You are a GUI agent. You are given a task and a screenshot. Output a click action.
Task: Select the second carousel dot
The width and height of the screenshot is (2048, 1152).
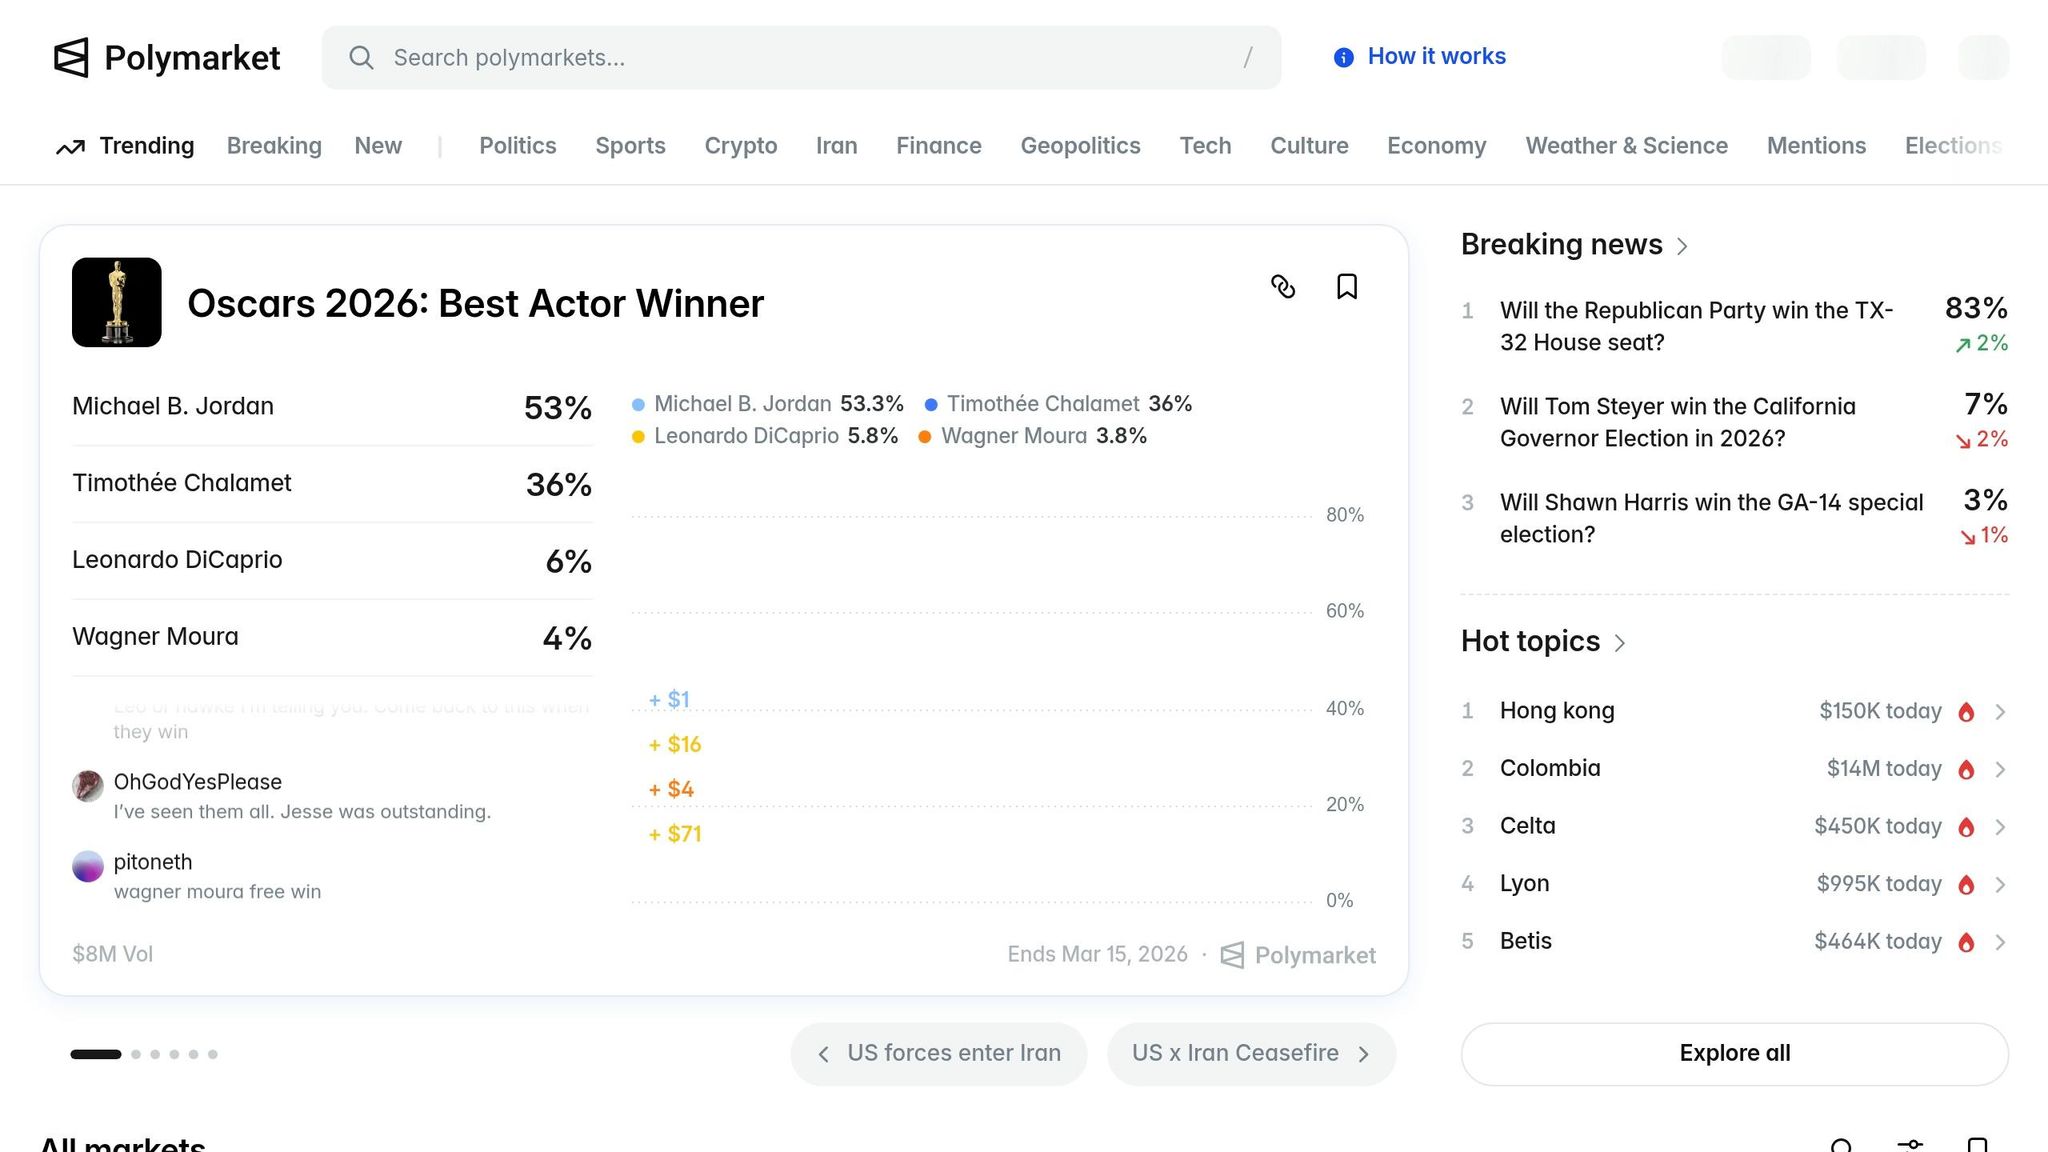click(136, 1054)
